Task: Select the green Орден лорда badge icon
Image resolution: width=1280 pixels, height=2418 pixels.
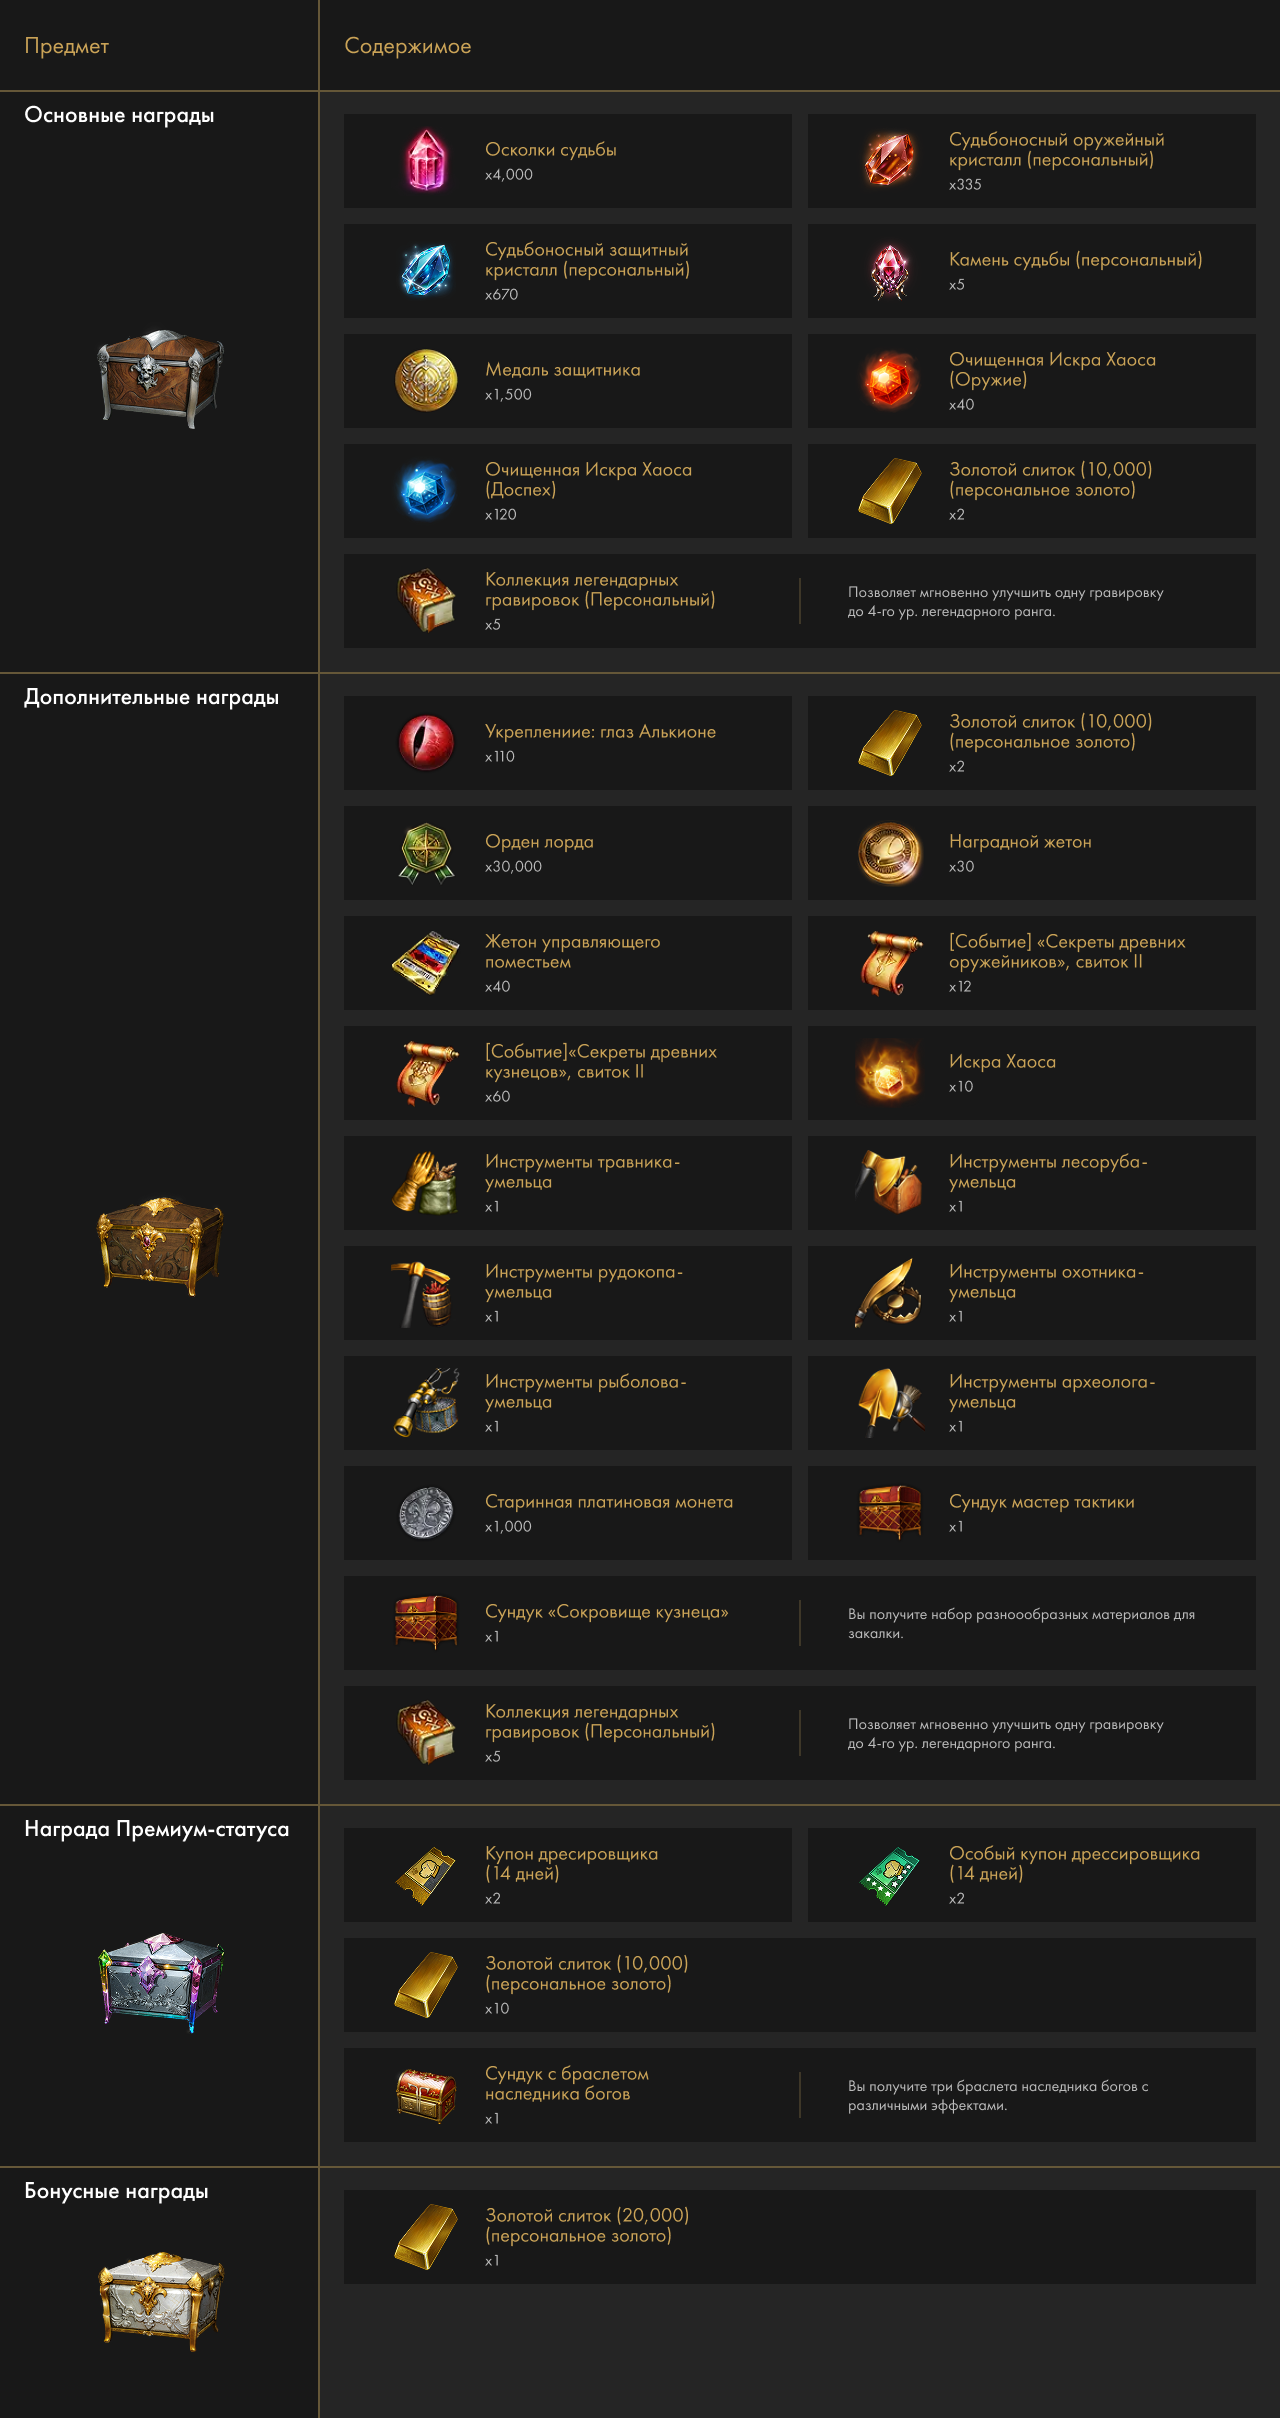Action: pyautogui.click(x=427, y=853)
